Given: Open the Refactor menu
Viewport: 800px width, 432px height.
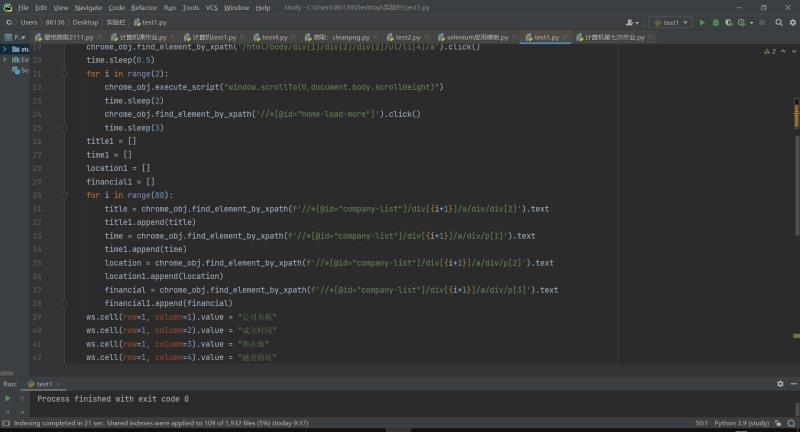Looking at the screenshot, I should point(144,8).
